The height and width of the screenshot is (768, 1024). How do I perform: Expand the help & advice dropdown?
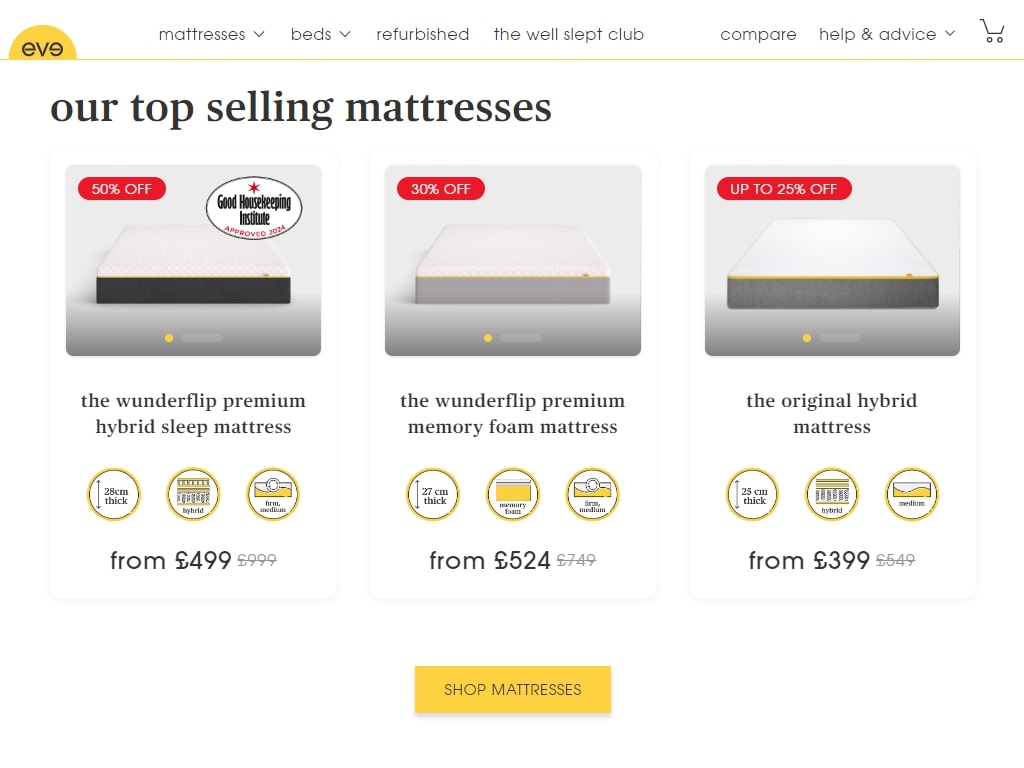pyautogui.click(x=887, y=34)
